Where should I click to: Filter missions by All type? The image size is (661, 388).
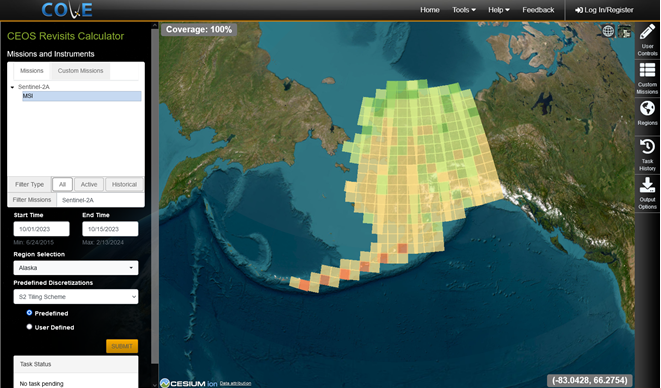pyautogui.click(x=62, y=184)
